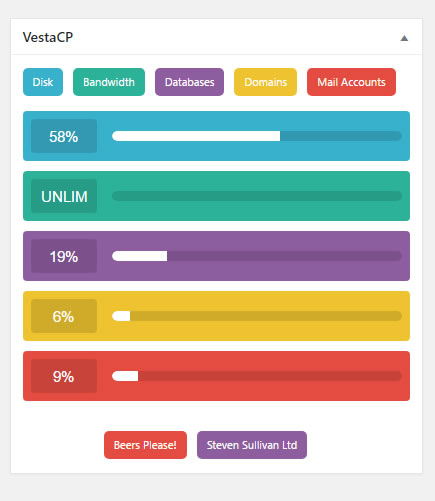Image resolution: width=435 pixels, height=501 pixels.
Task: Click the purple databases progress bar
Action: coord(257,256)
